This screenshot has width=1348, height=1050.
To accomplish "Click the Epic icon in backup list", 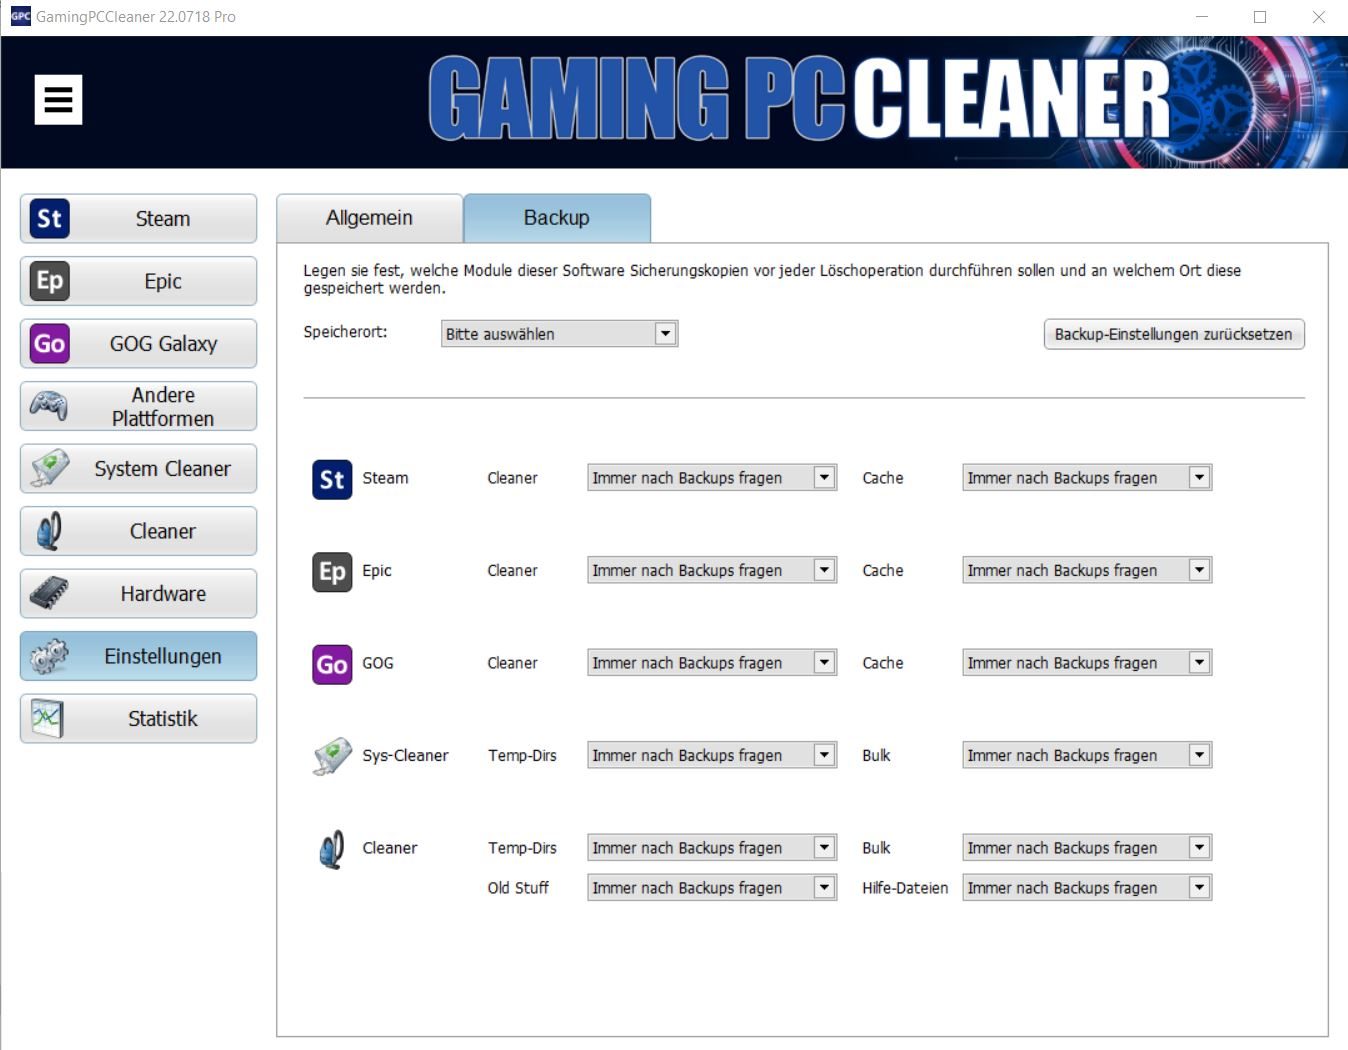I will click(332, 572).
